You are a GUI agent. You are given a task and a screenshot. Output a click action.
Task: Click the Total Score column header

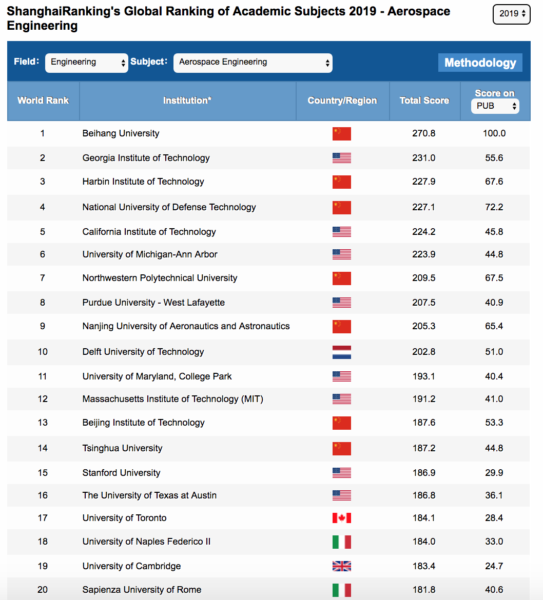point(424,101)
